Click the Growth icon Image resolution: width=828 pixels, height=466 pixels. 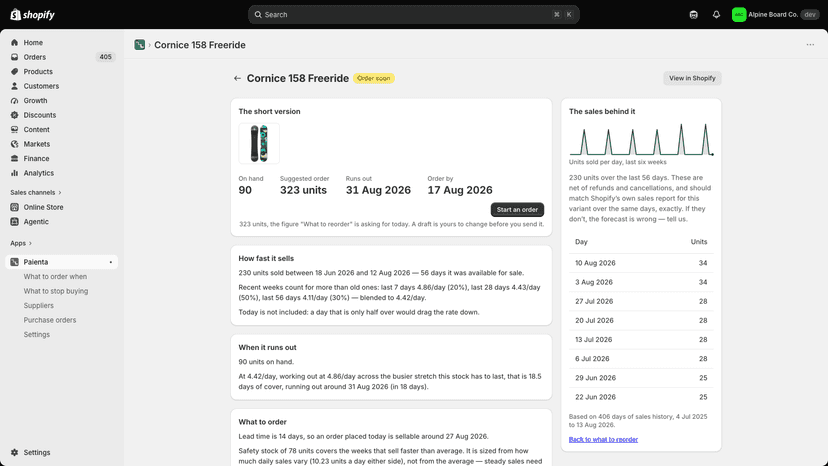(x=14, y=101)
